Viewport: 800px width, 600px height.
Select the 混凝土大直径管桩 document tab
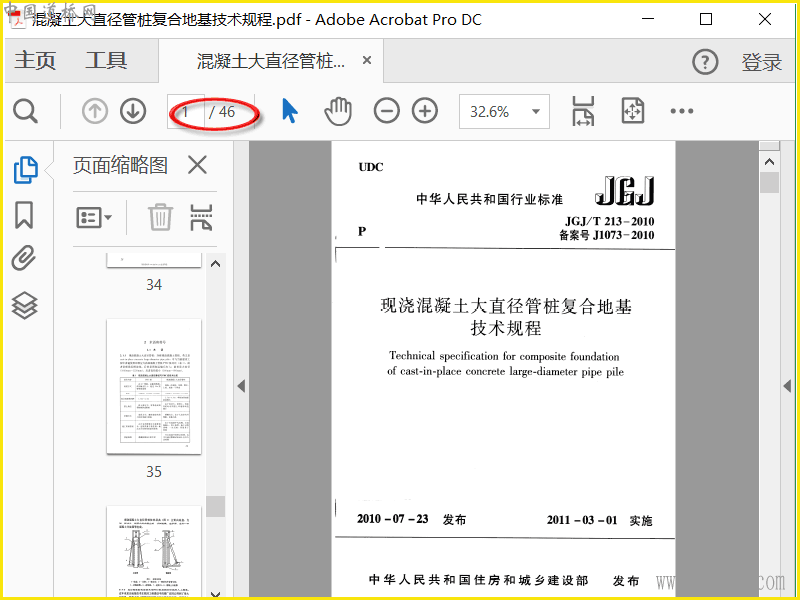(x=270, y=61)
